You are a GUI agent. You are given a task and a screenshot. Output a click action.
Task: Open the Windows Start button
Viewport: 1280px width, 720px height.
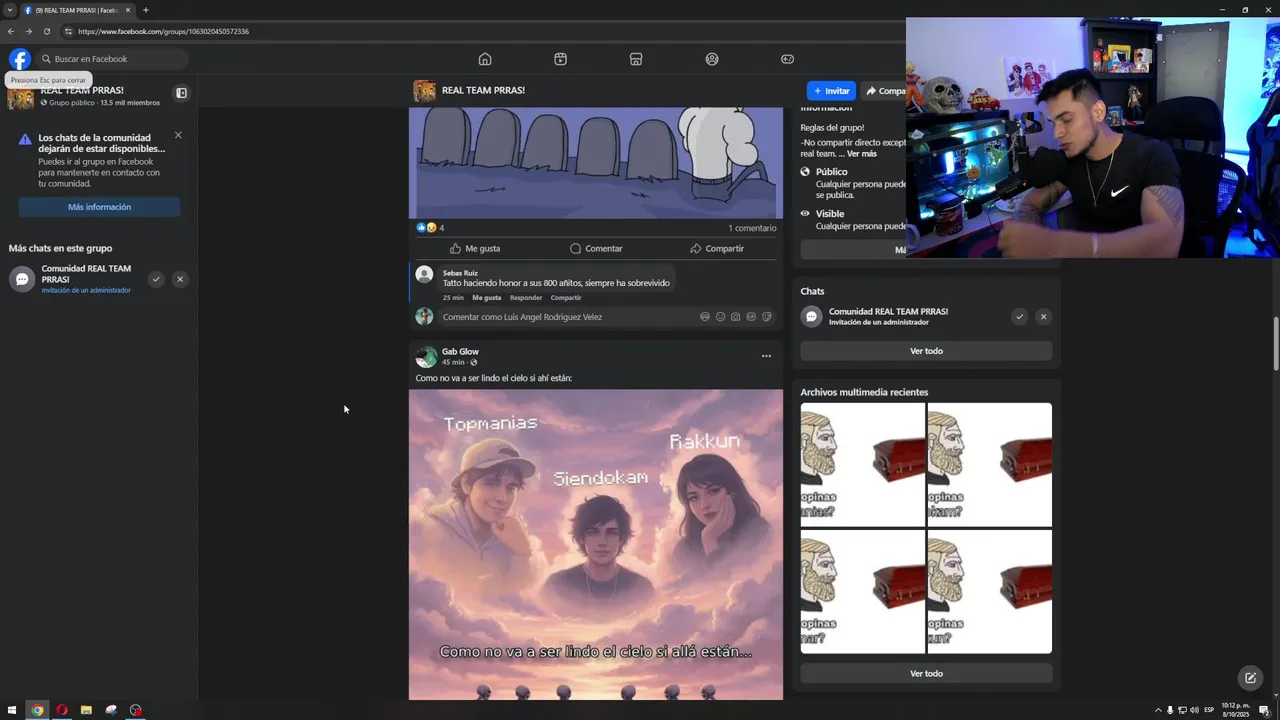click(x=12, y=710)
